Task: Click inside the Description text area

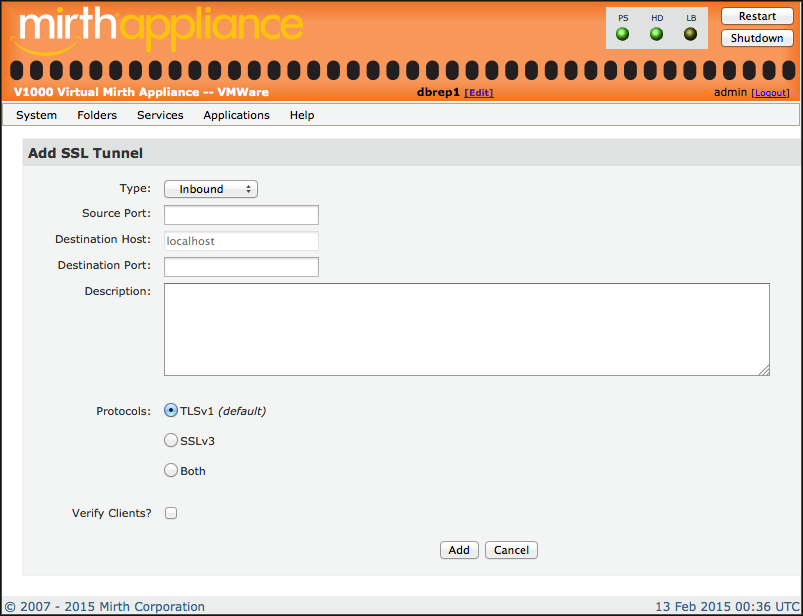Action: [467, 329]
